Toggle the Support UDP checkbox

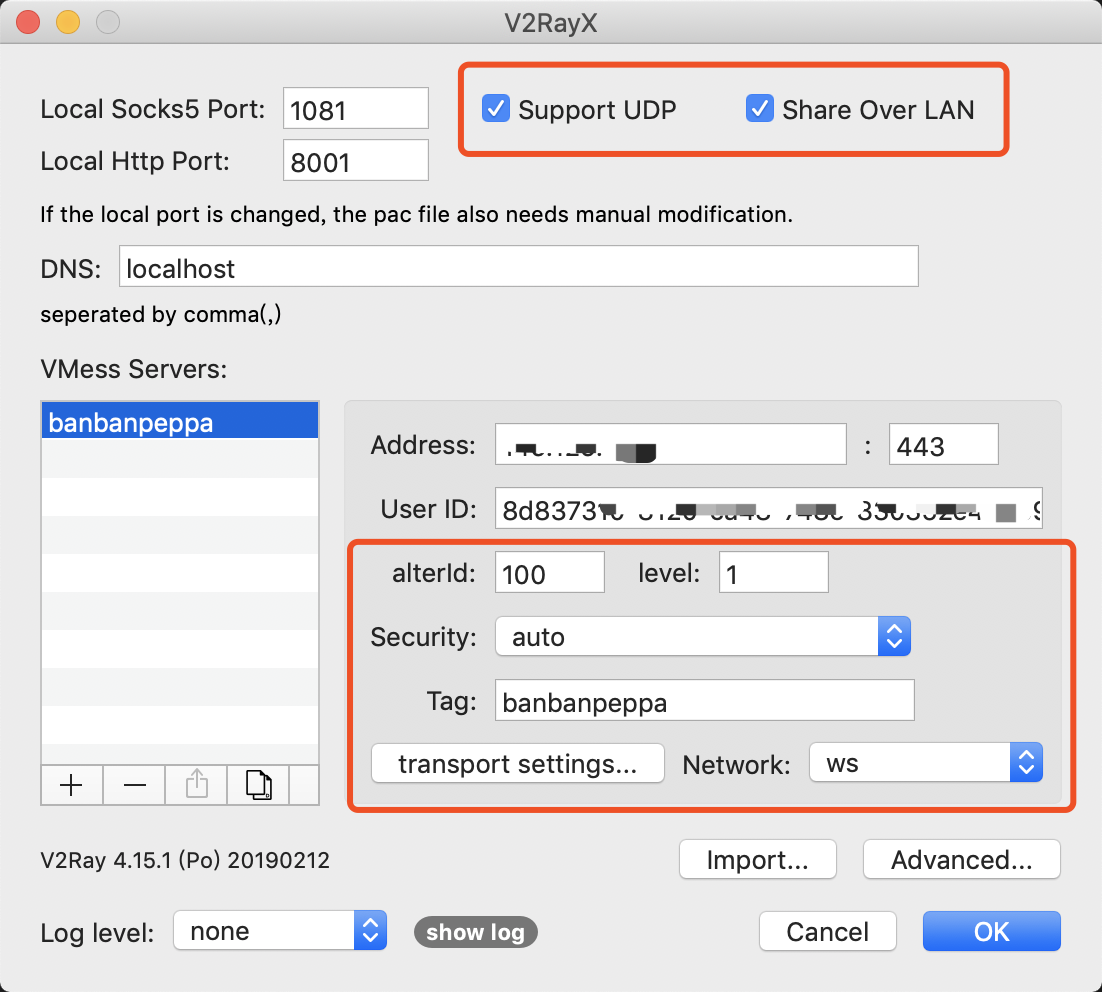pos(496,109)
